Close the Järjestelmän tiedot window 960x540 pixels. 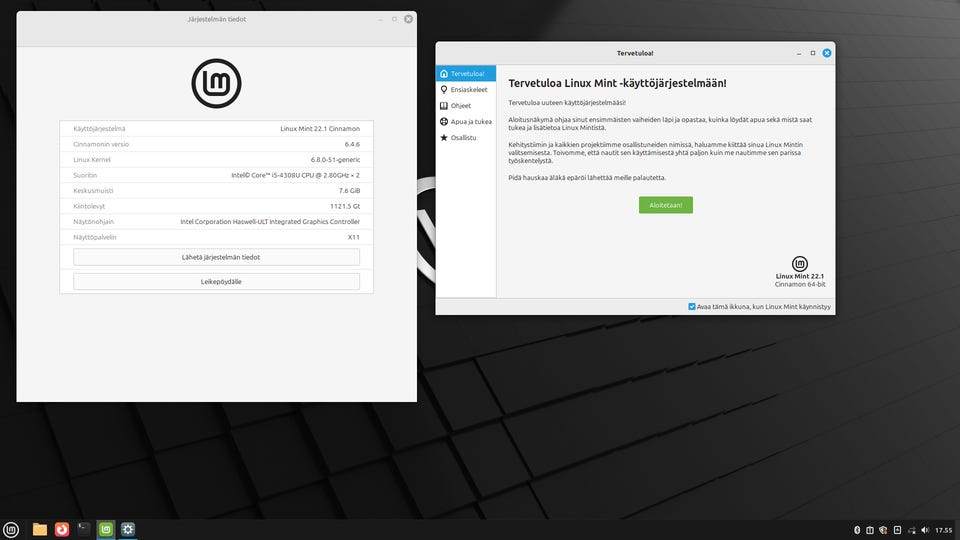point(408,19)
